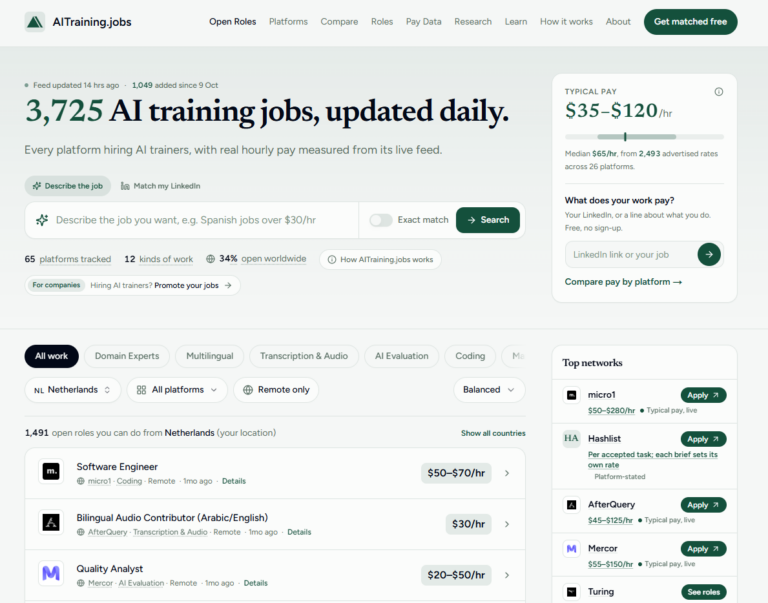Open the Compare nav item
Image resolution: width=768 pixels, height=603 pixels.
(339, 22)
